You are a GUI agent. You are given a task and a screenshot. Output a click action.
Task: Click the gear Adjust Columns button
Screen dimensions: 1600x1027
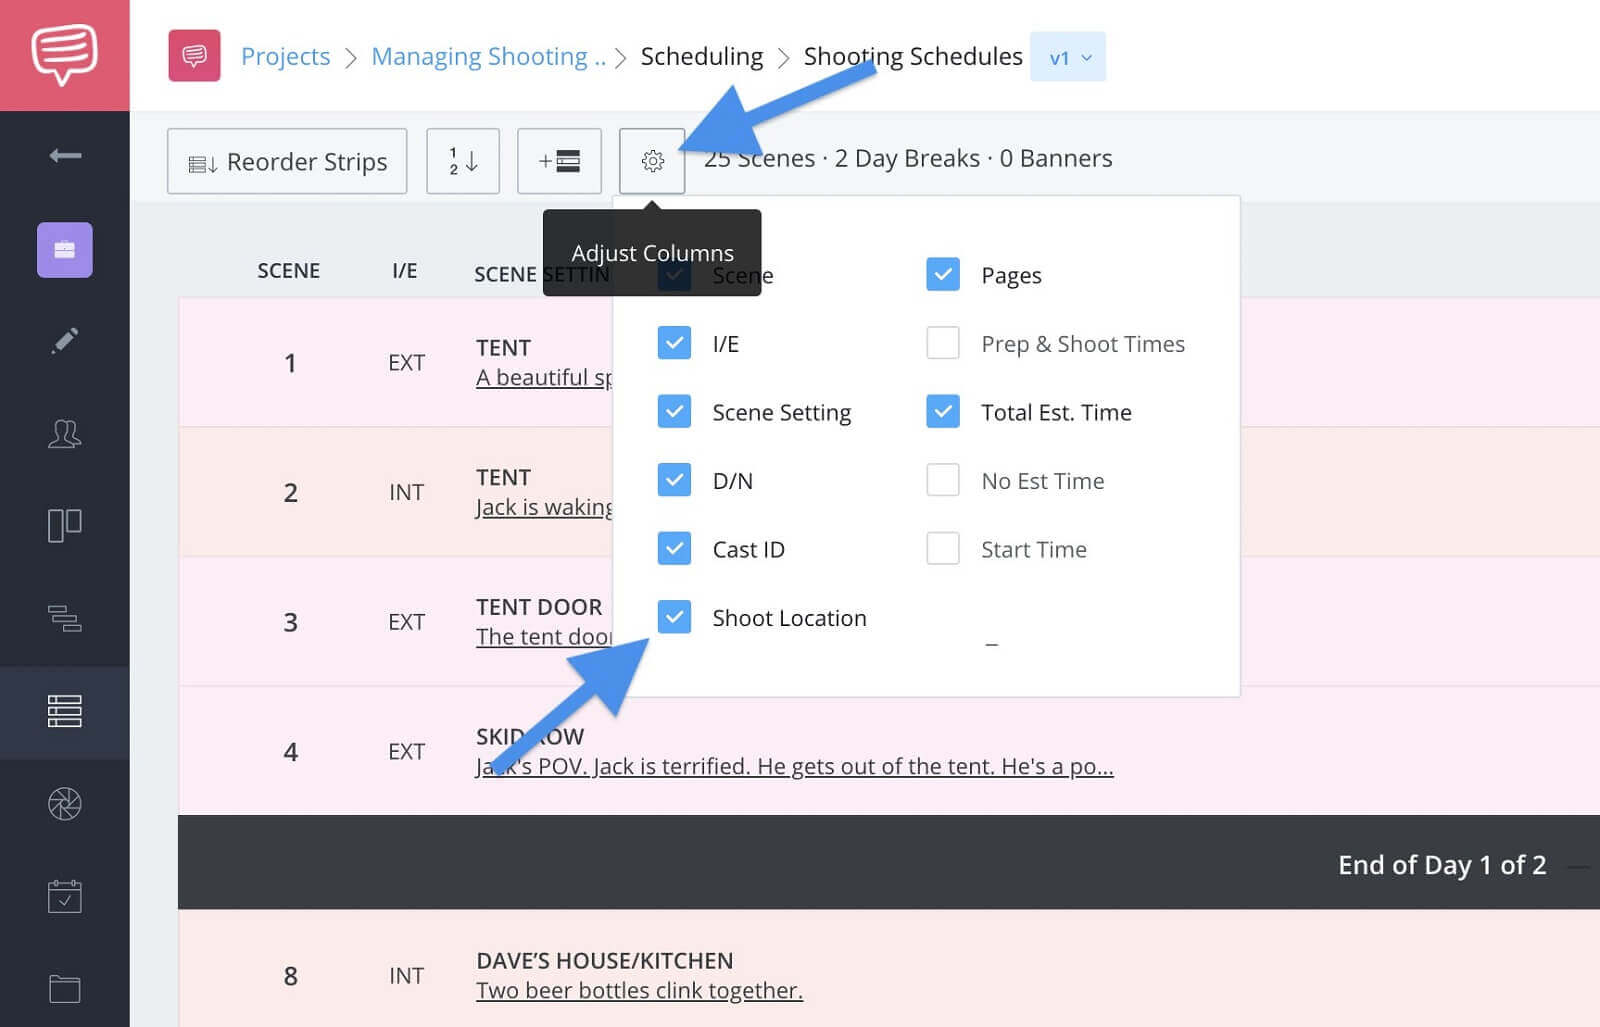point(652,161)
